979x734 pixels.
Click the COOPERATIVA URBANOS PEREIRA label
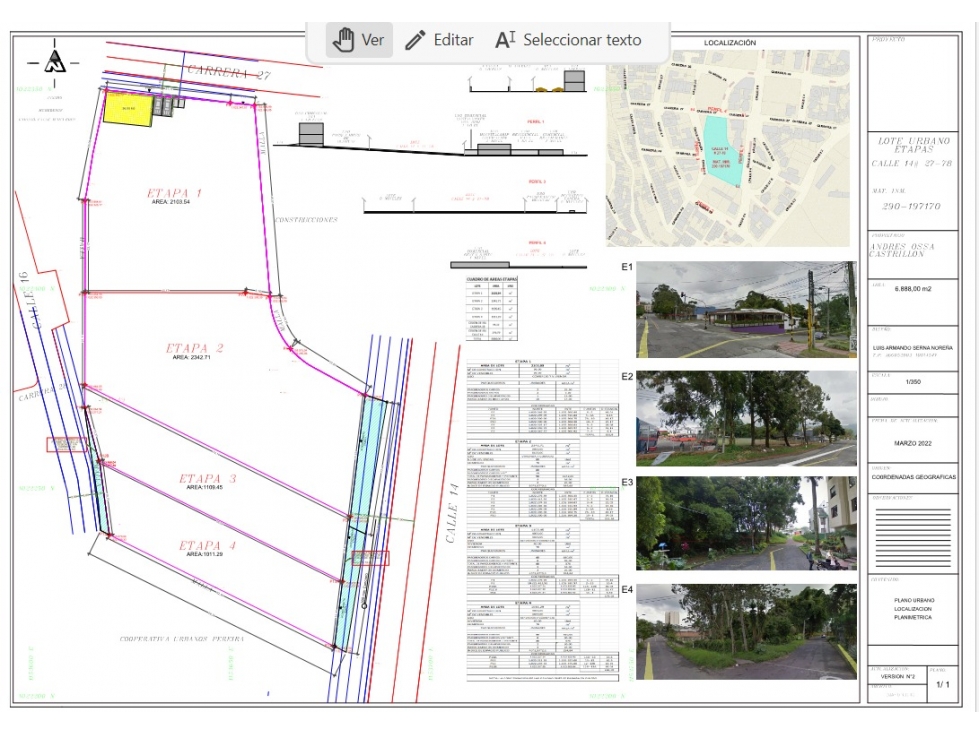[x=182, y=639]
